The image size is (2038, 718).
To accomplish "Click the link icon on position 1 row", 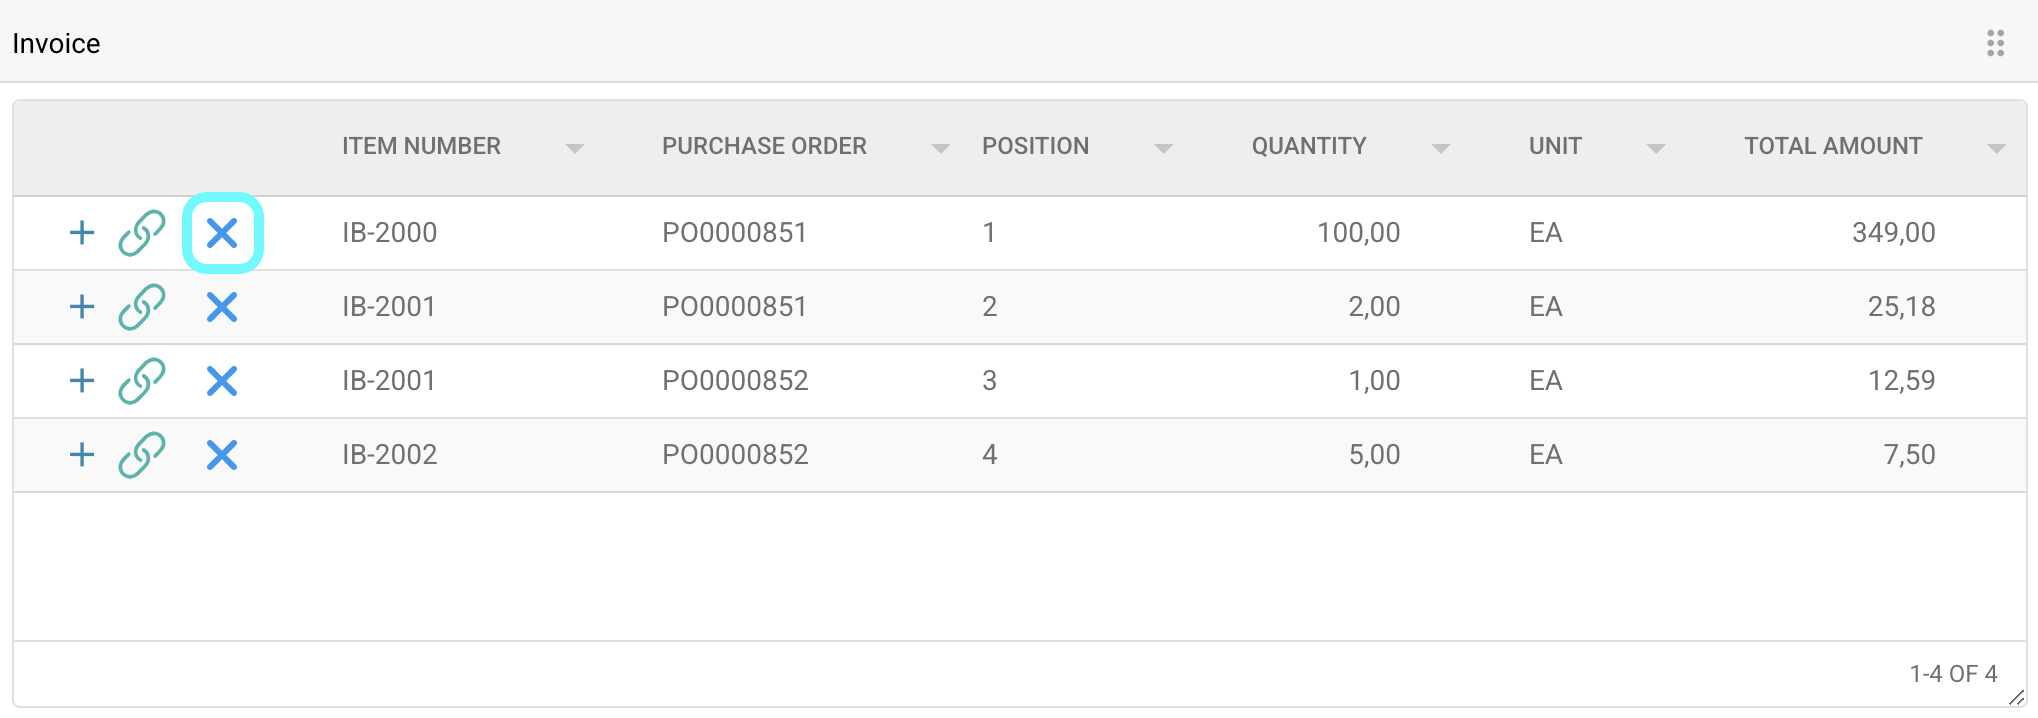I will point(142,233).
